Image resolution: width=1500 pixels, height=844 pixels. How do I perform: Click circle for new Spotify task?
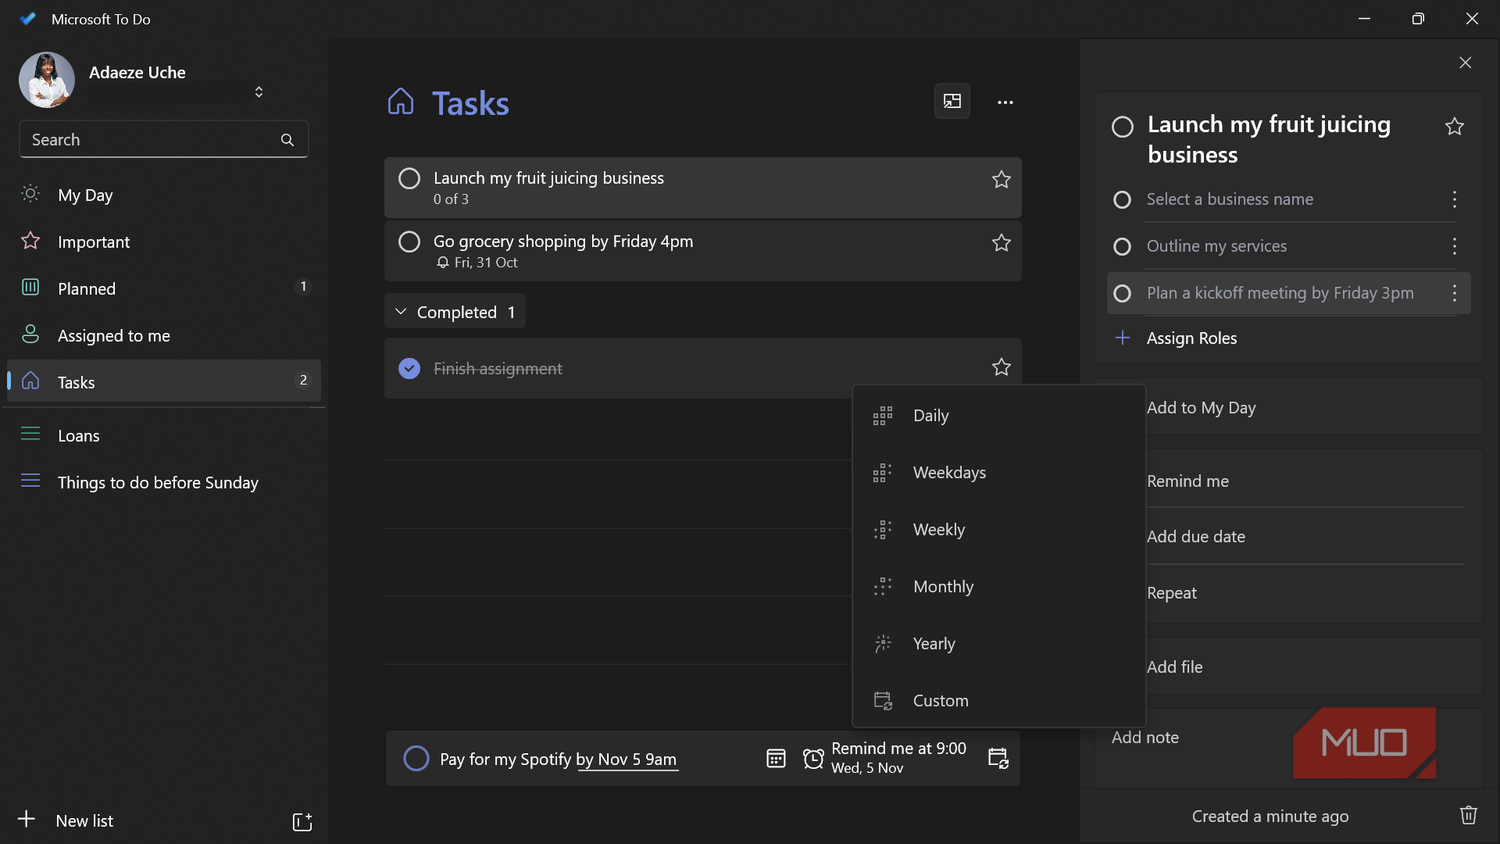pos(416,758)
